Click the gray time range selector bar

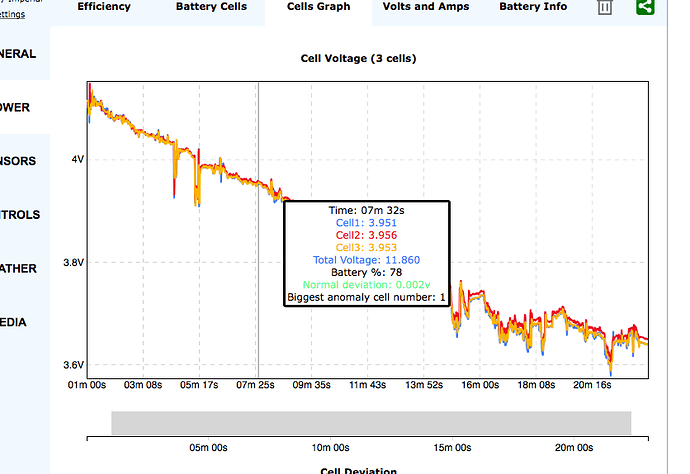pyautogui.click(x=370, y=422)
